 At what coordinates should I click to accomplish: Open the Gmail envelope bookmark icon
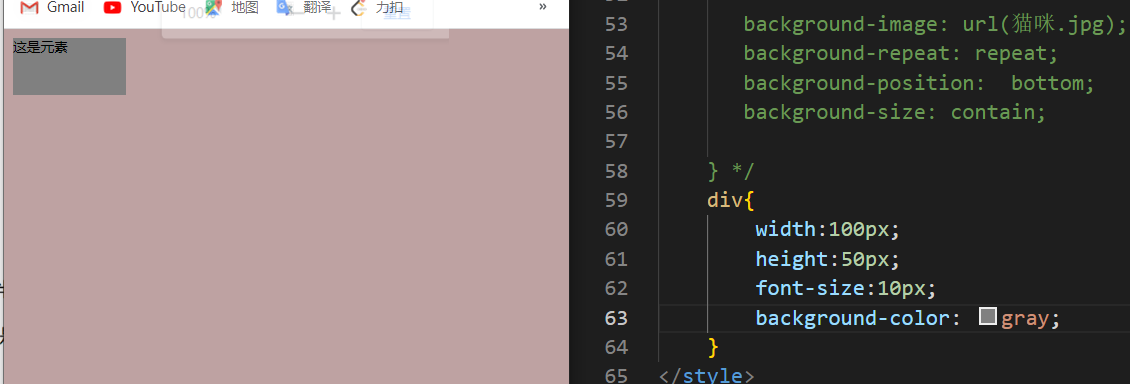(x=29, y=8)
